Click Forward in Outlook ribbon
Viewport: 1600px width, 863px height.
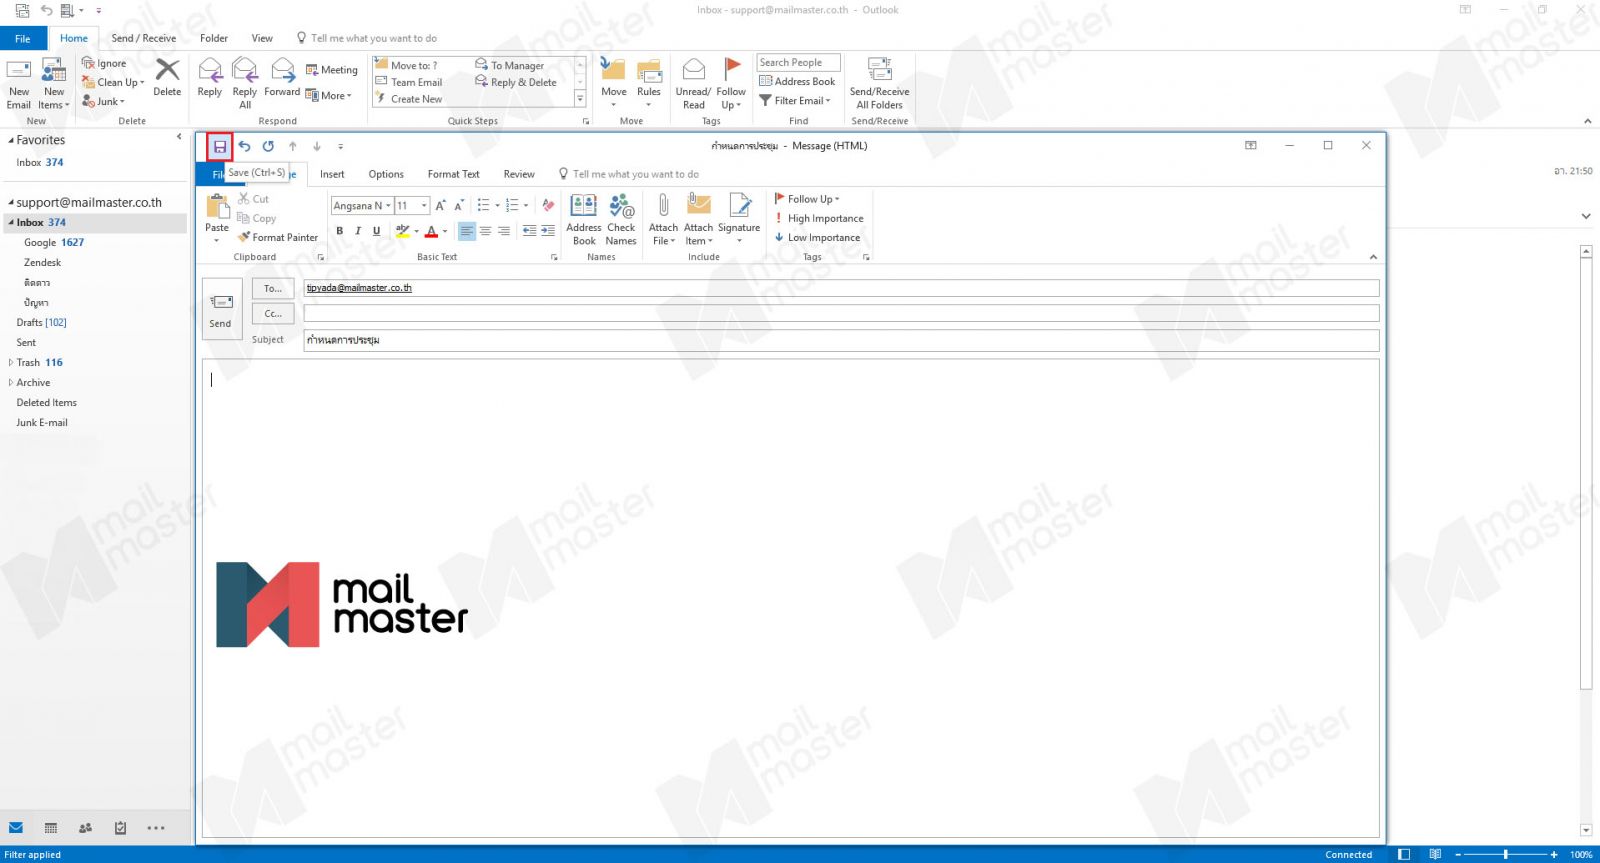pyautogui.click(x=282, y=78)
